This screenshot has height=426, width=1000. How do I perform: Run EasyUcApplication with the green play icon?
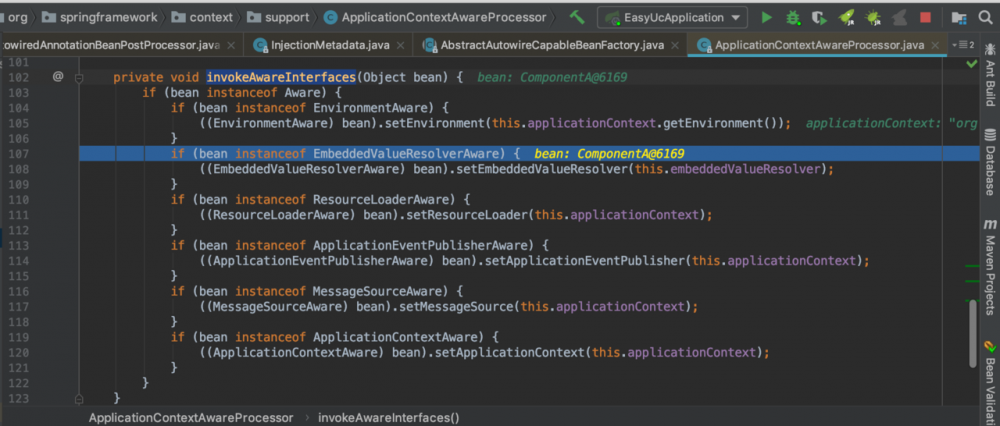[766, 17]
